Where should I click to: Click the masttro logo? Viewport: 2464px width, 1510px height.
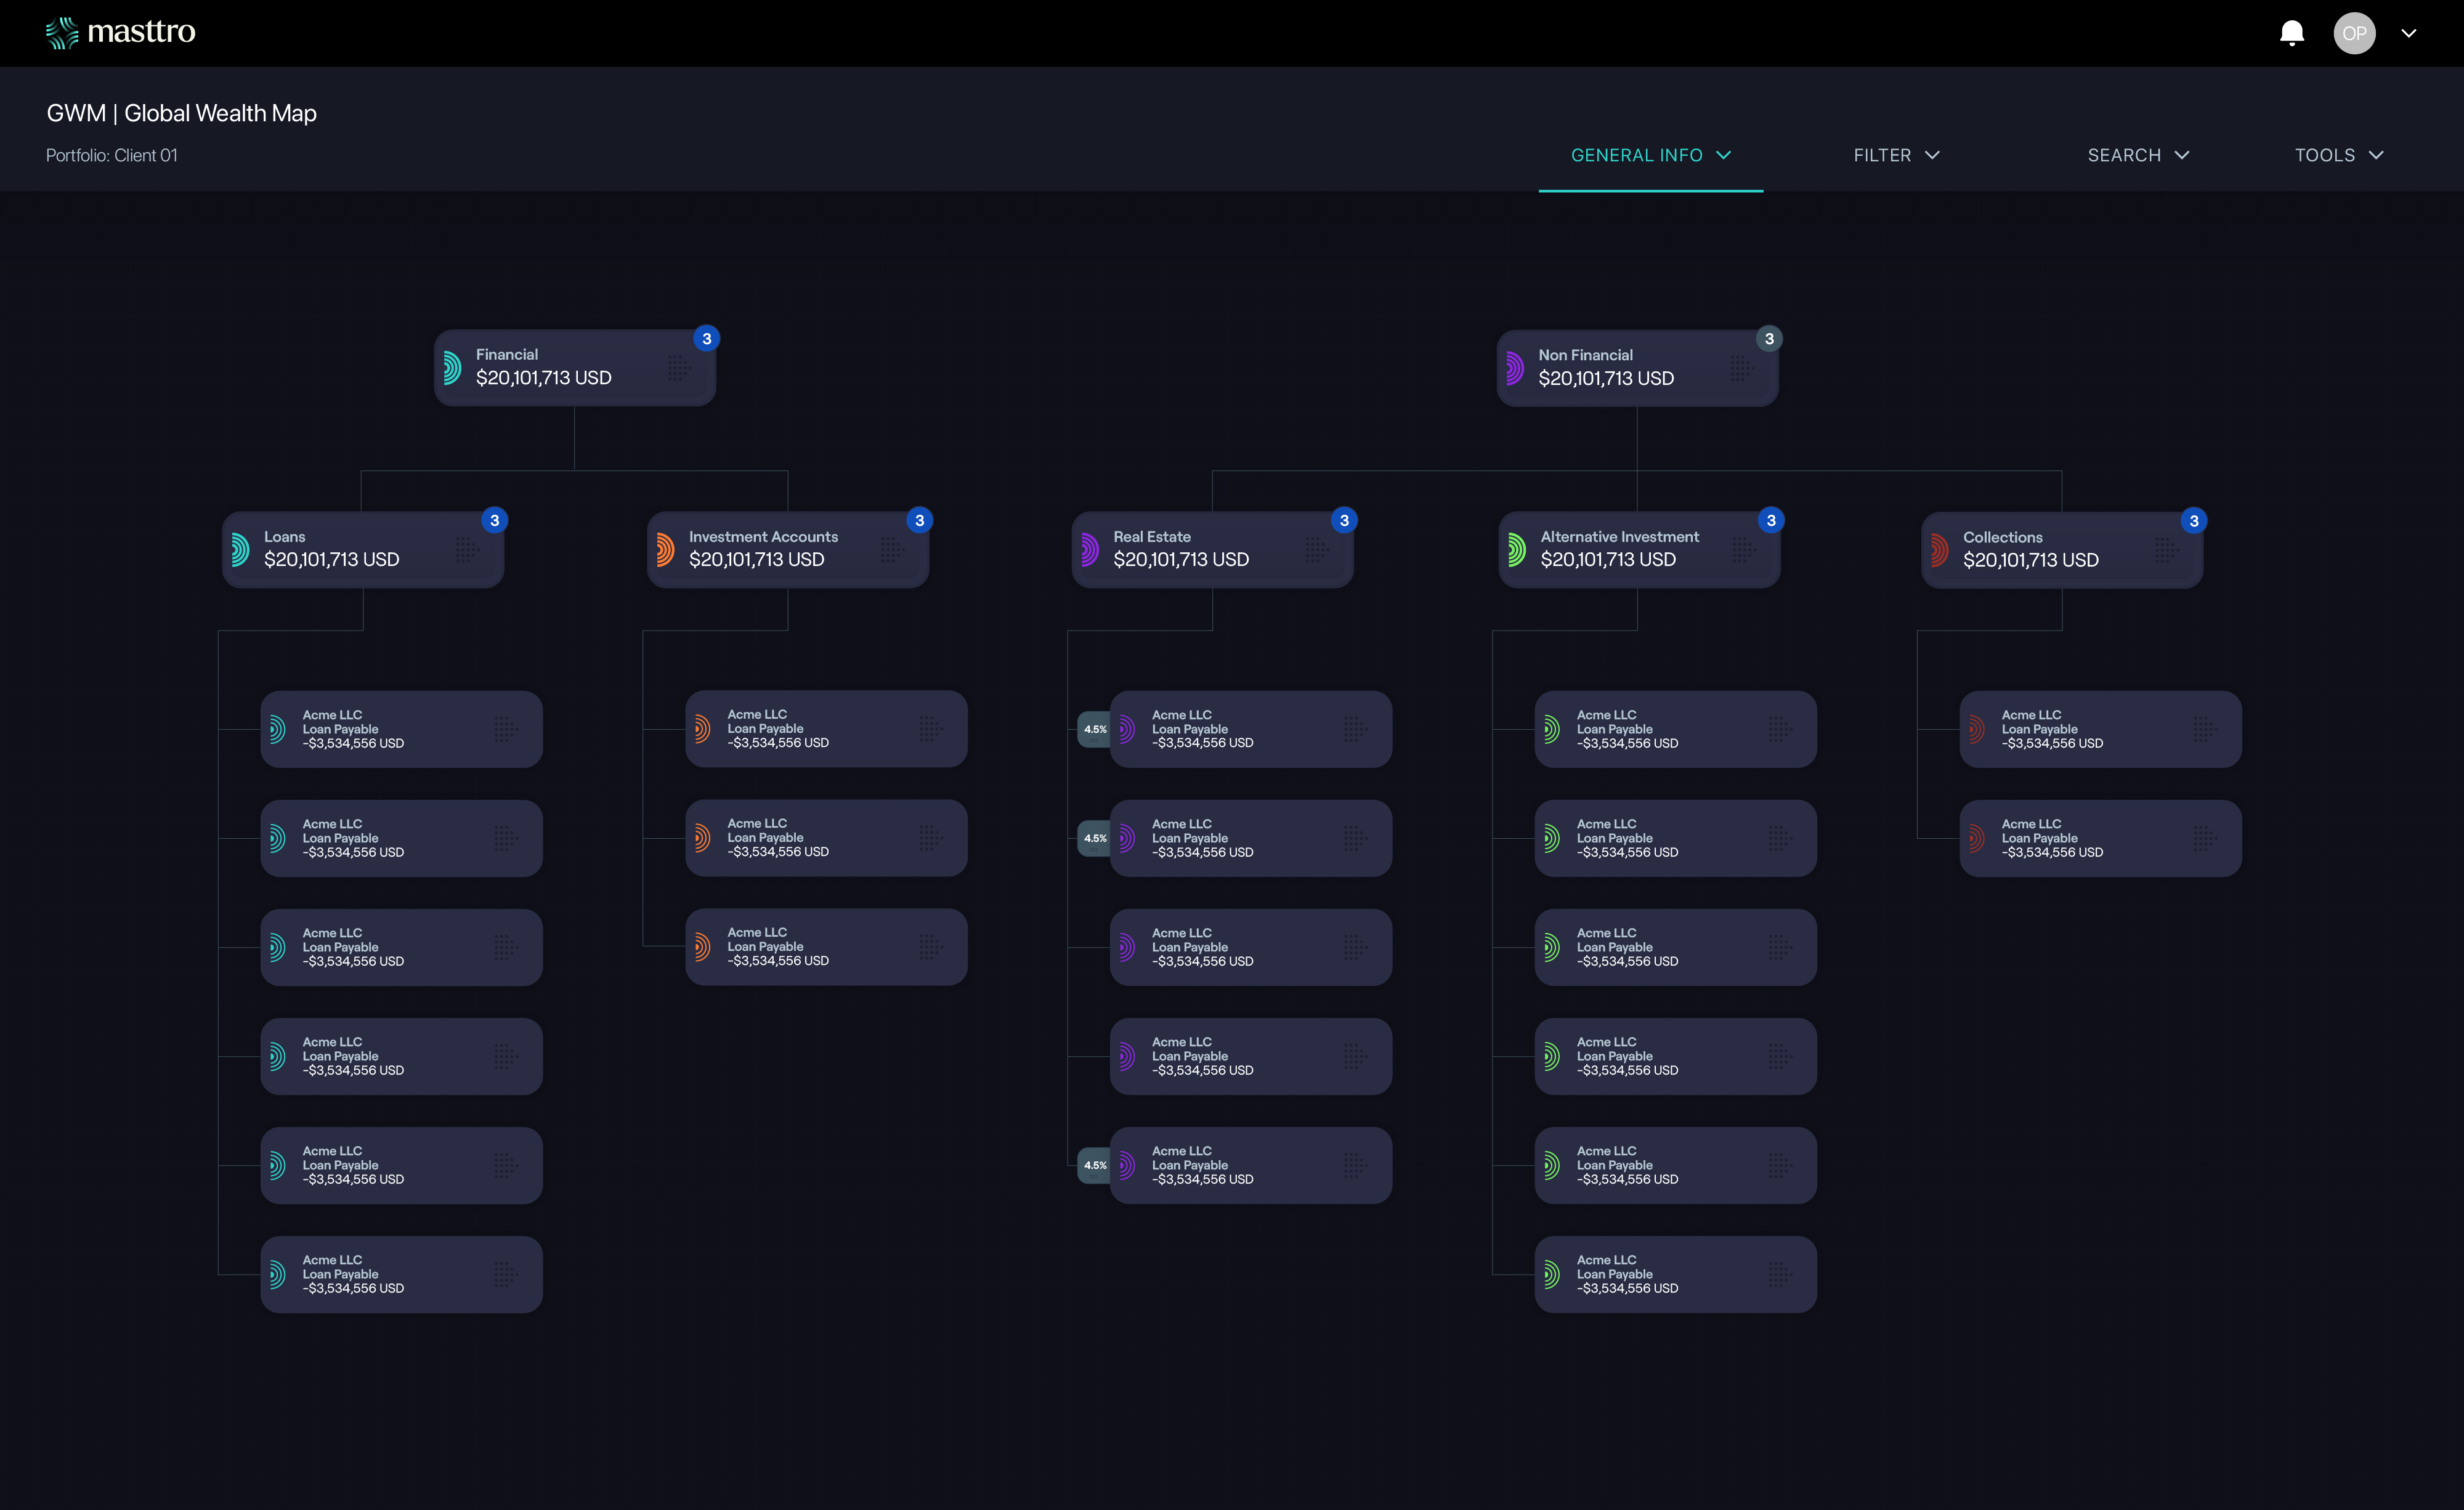point(120,32)
